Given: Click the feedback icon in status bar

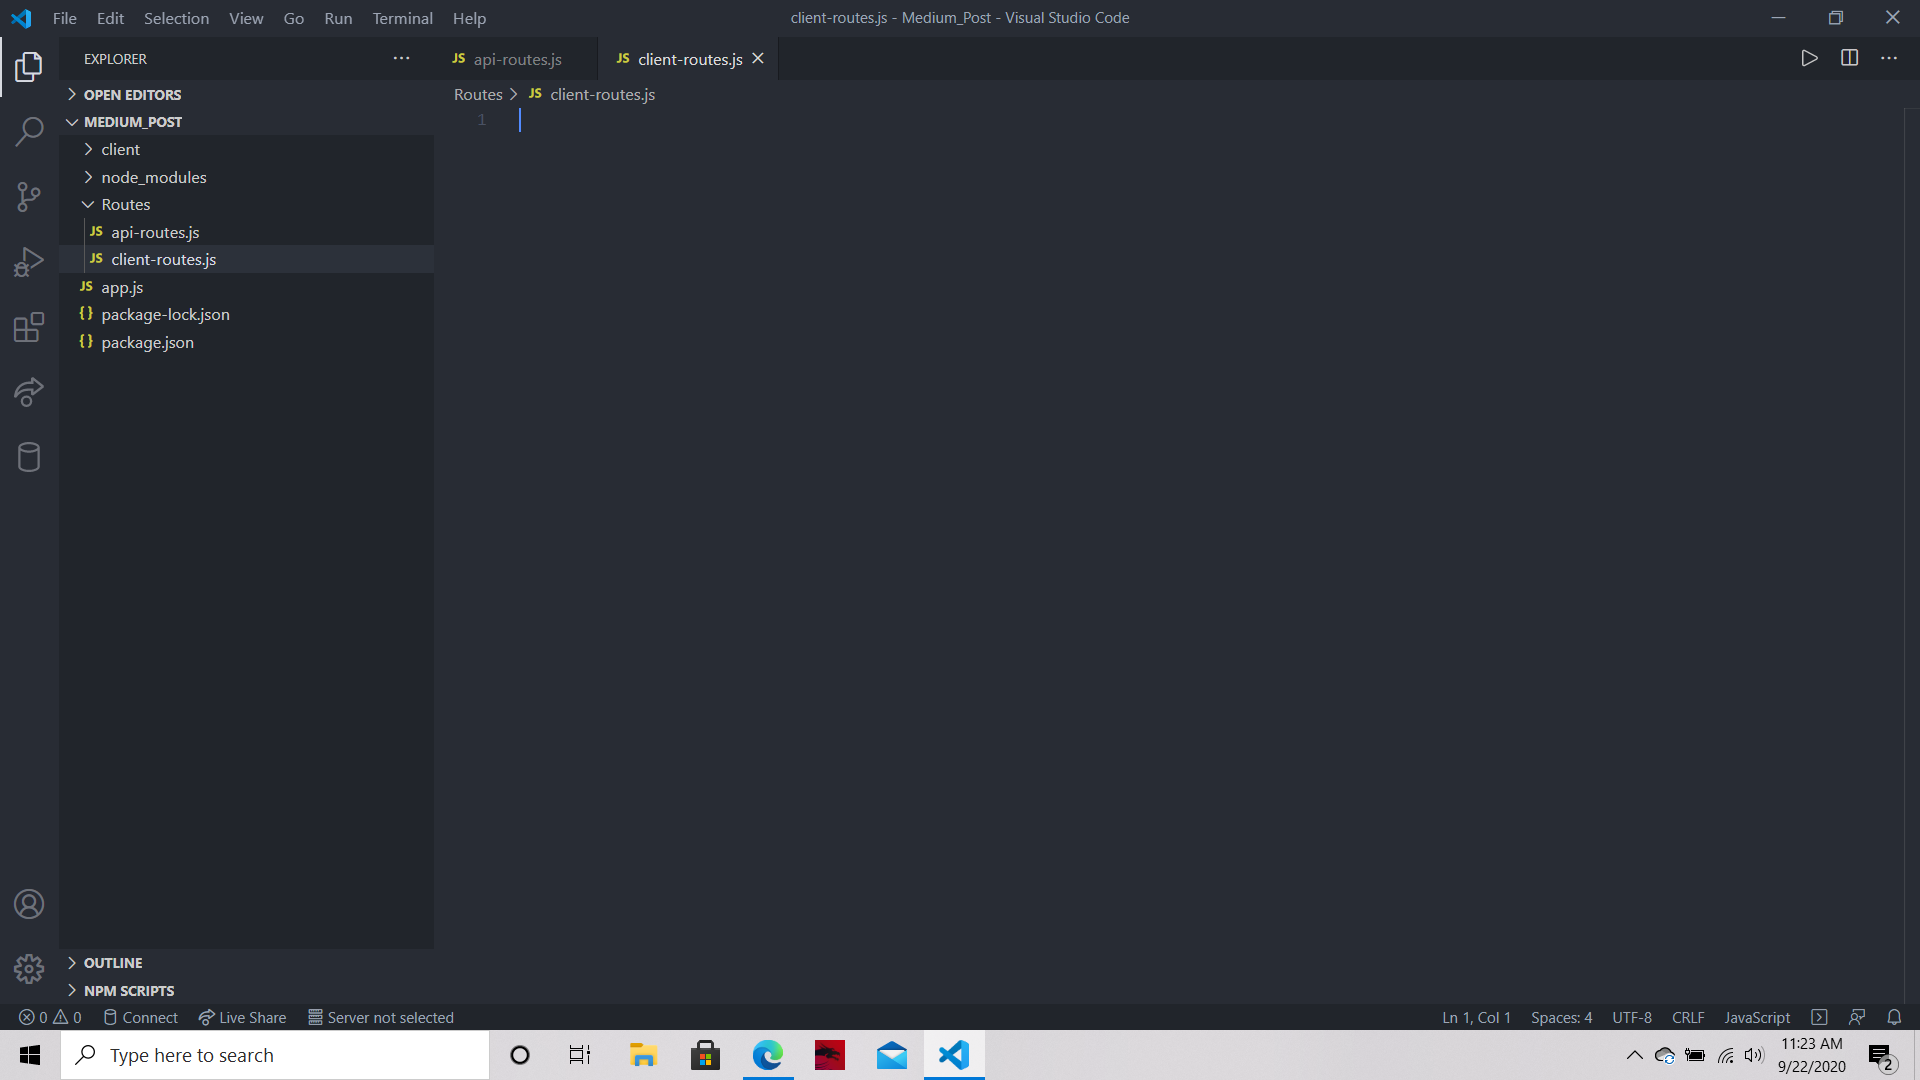Looking at the screenshot, I should (x=1857, y=1017).
